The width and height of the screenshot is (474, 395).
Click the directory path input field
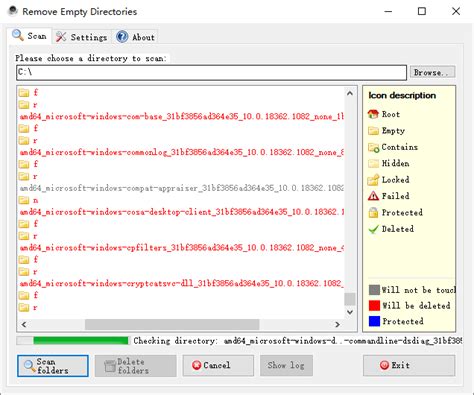(x=211, y=73)
